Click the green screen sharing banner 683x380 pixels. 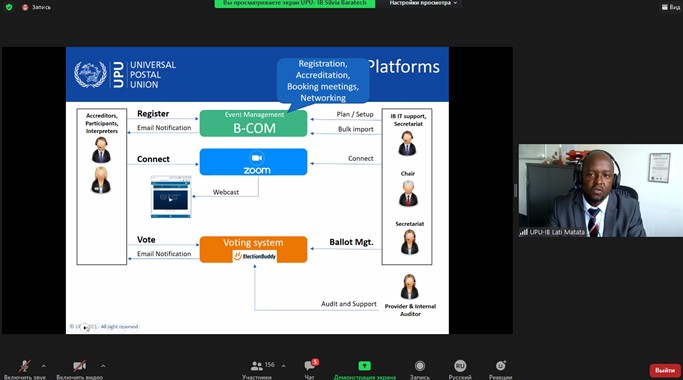pyautogui.click(x=295, y=3)
